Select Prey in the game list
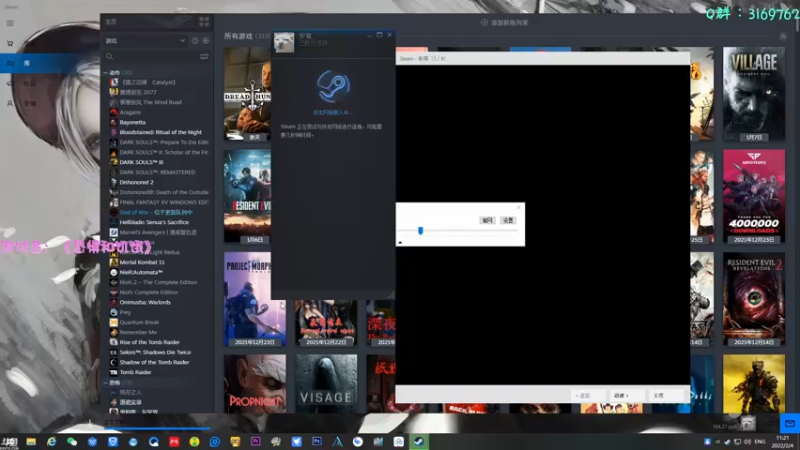 click(125, 312)
